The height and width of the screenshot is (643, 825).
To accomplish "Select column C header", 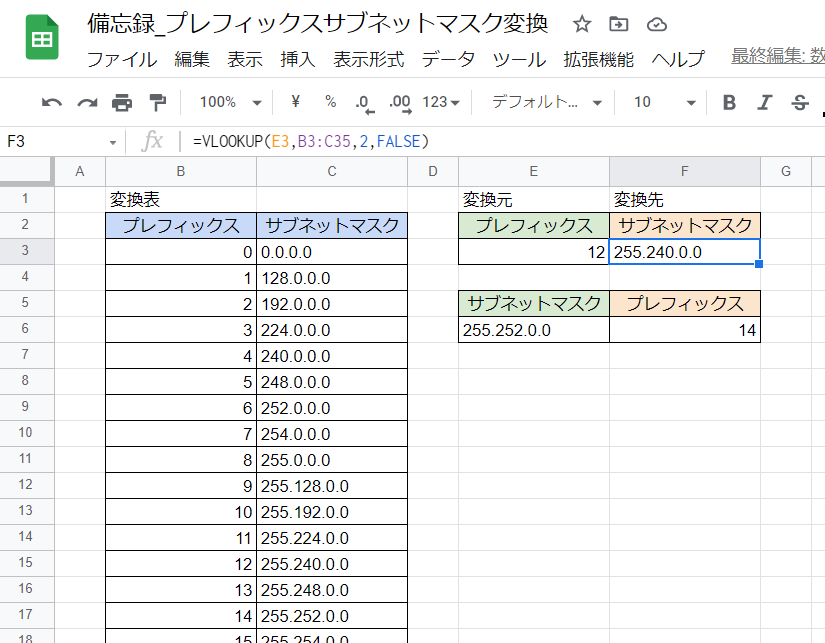I will click(x=331, y=172).
